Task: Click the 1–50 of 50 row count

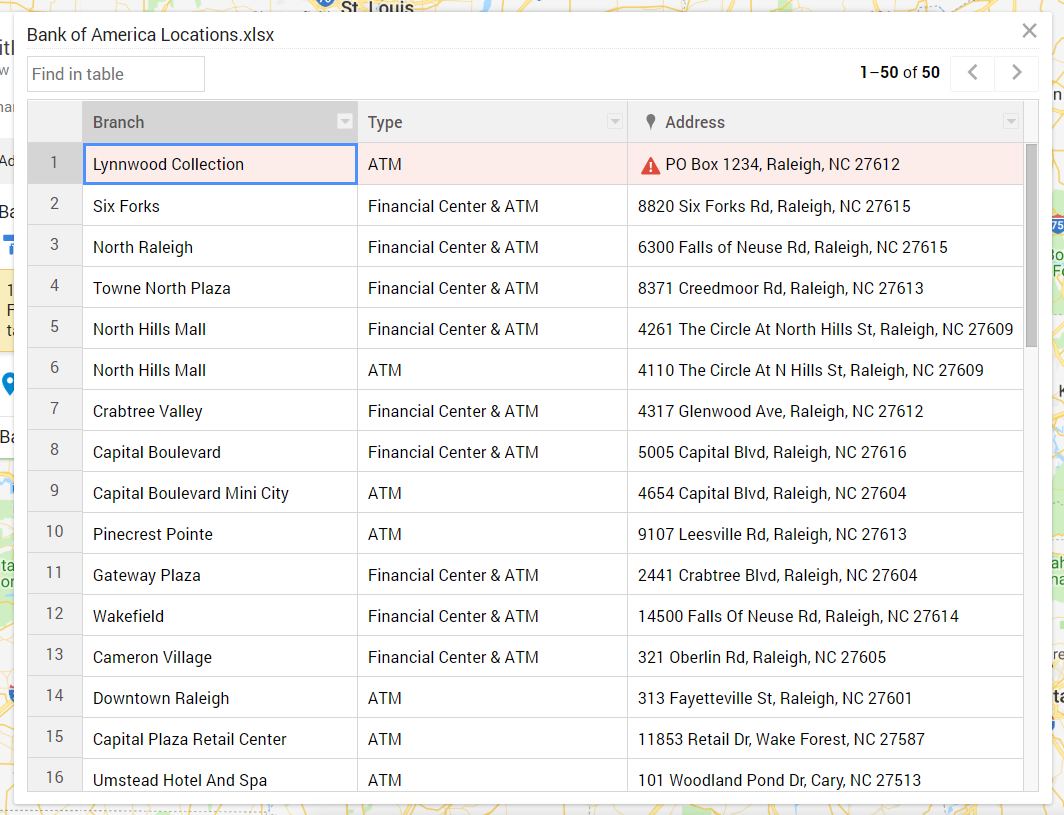Action: tap(900, 73)
